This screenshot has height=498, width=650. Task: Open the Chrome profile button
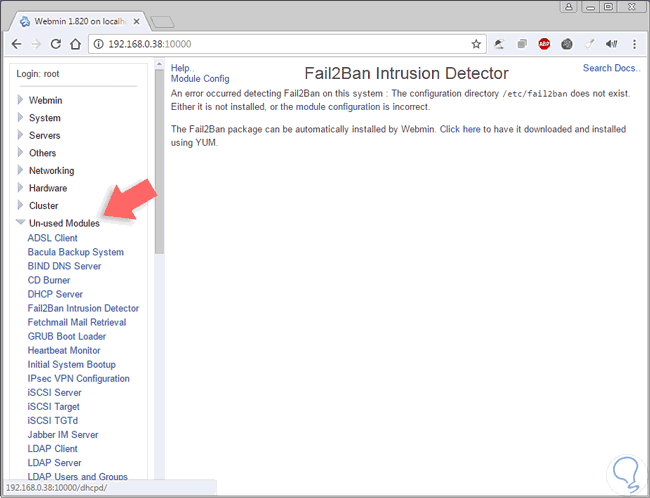569,7
